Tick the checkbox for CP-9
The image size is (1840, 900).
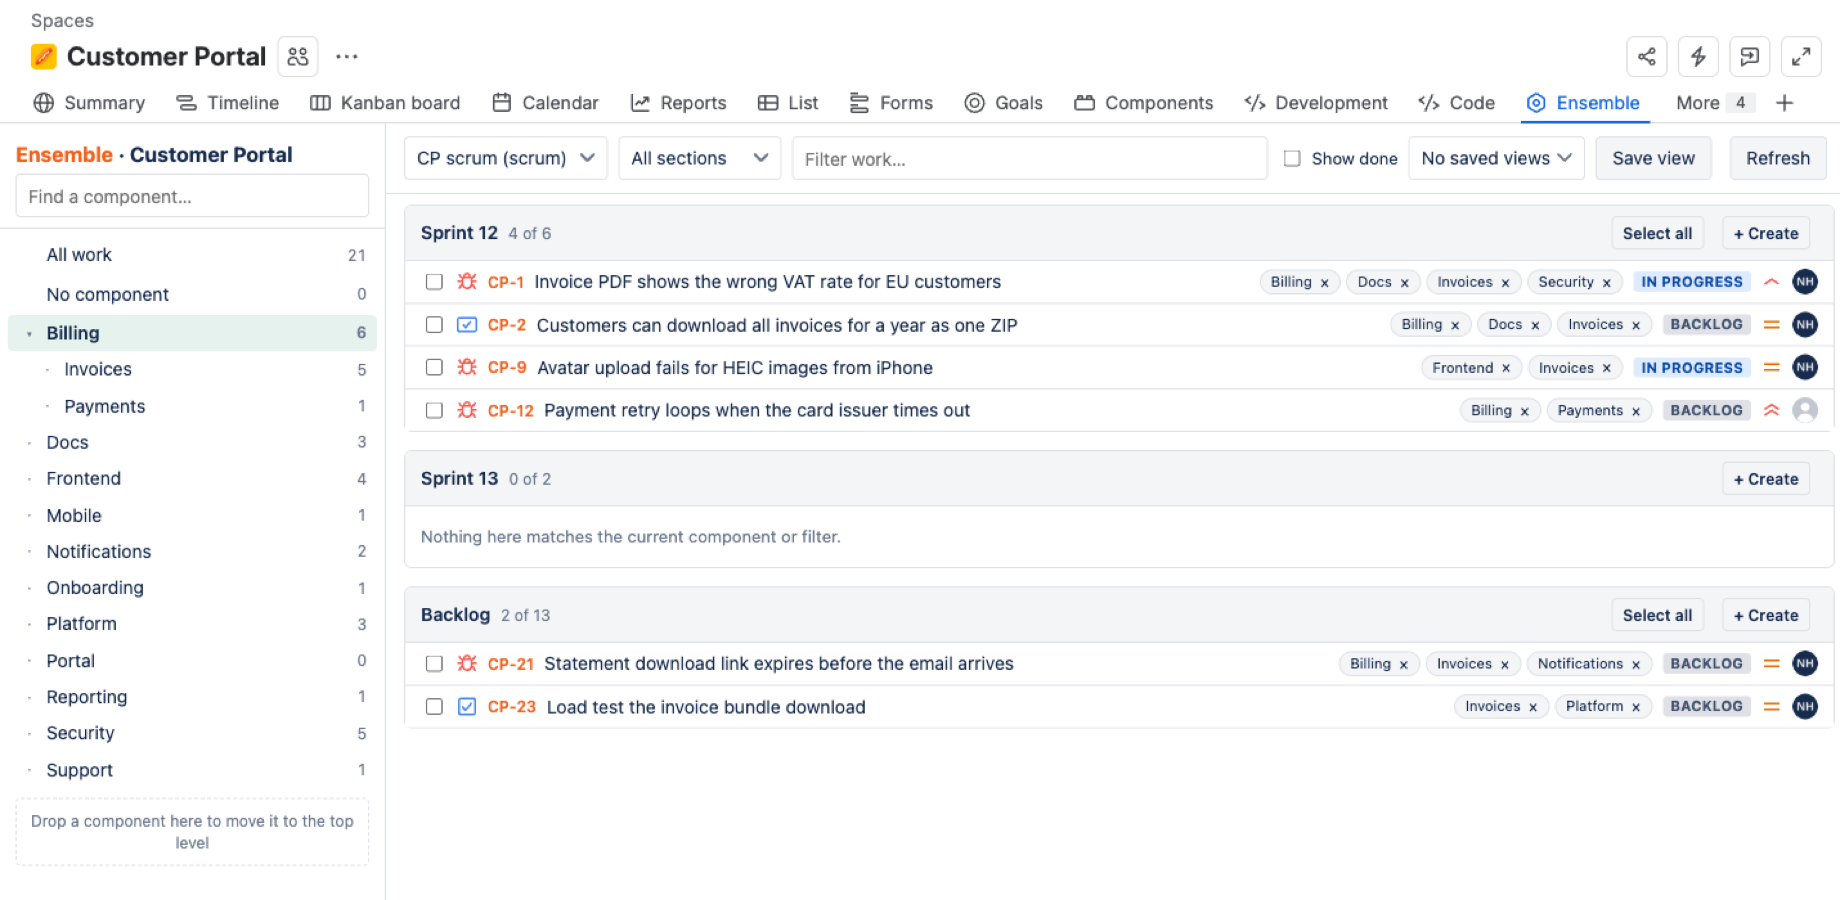click(x=434, y=368)
